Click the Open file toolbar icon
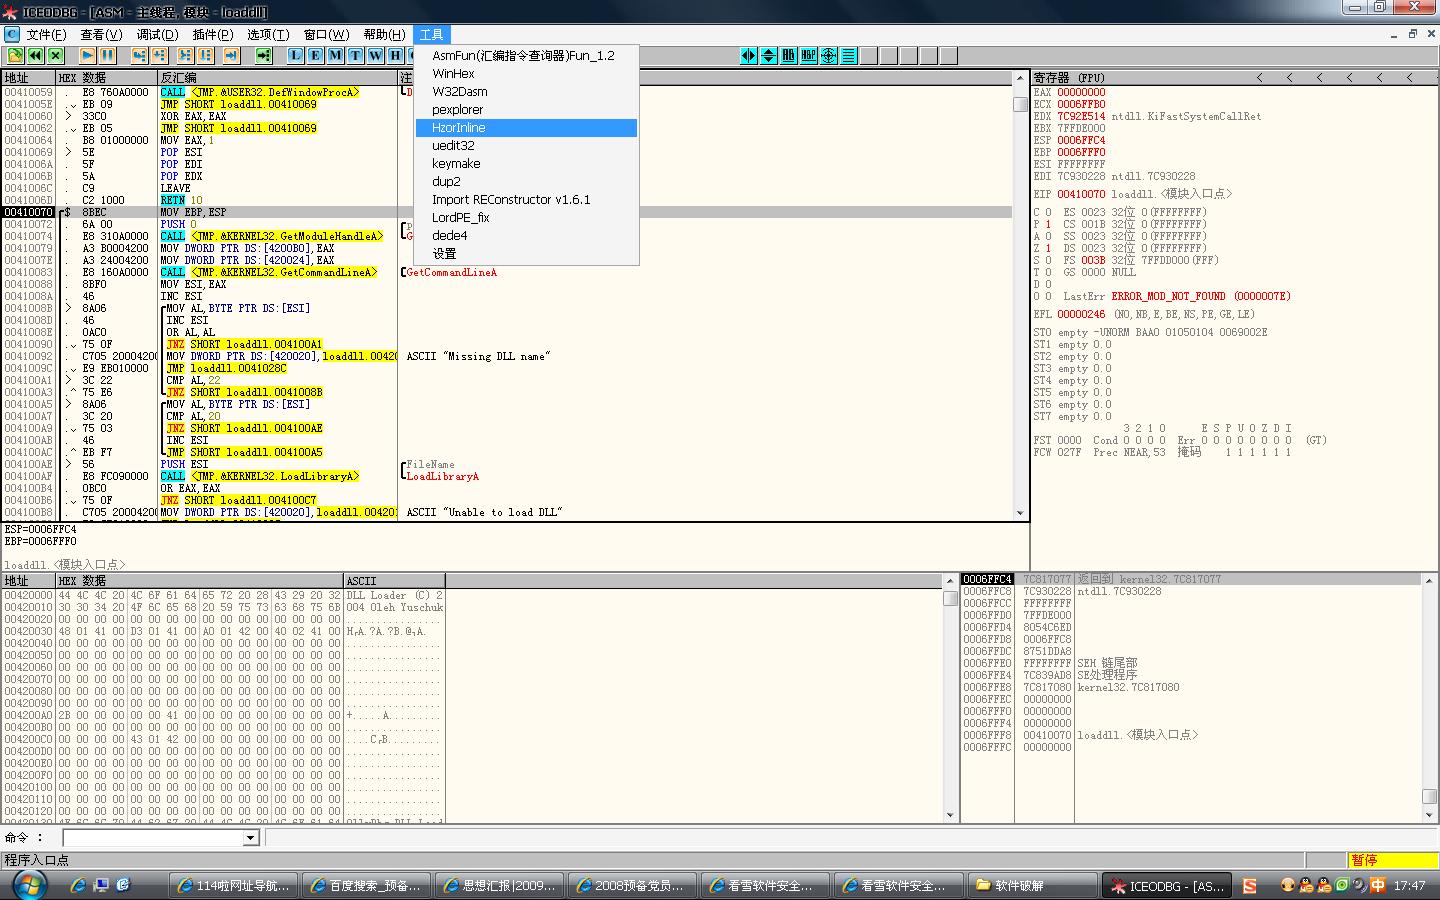Image resolution: width=1440 pixels, height=900 pixels. pyautogui.click(x=15, y=56)
